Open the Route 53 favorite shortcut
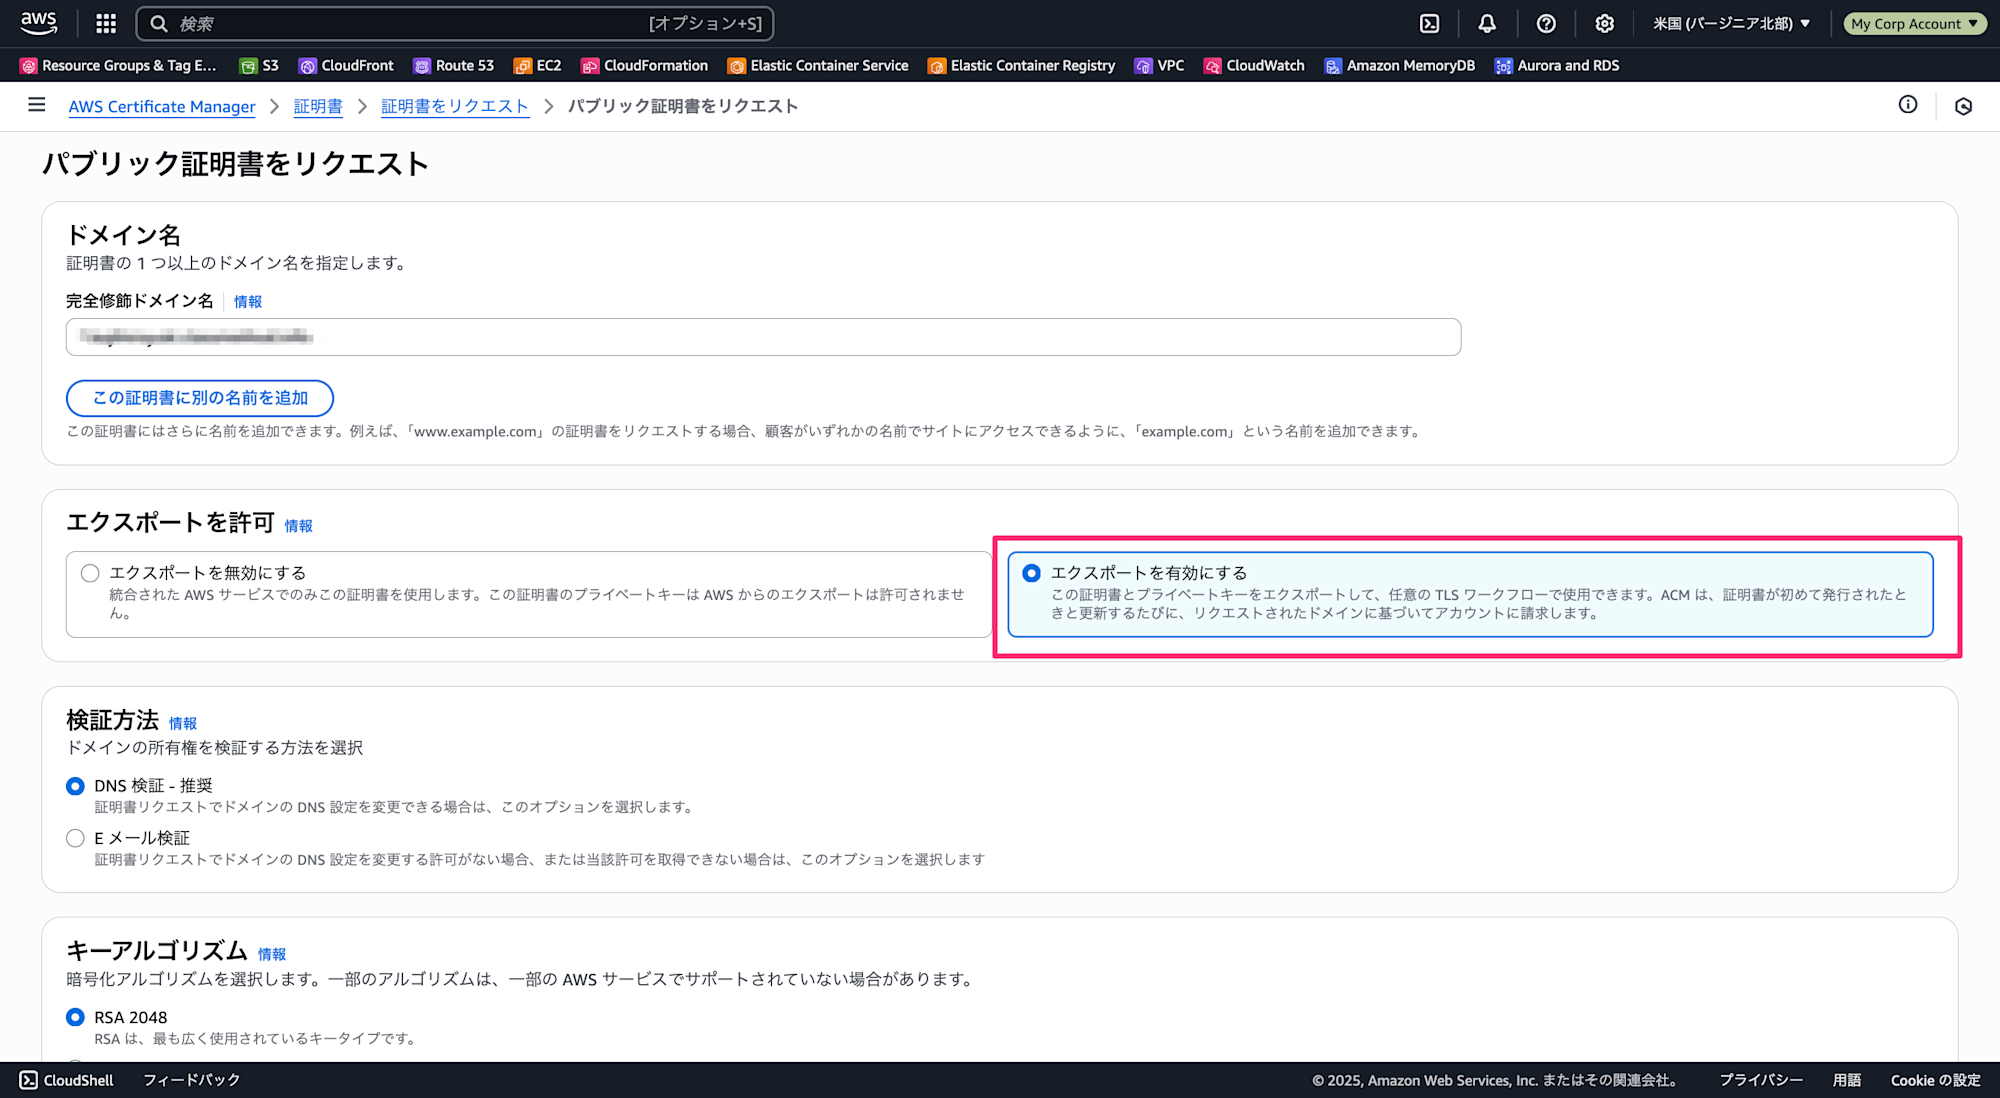Viewport: 2000px width, 1098px height. [453, 66]
